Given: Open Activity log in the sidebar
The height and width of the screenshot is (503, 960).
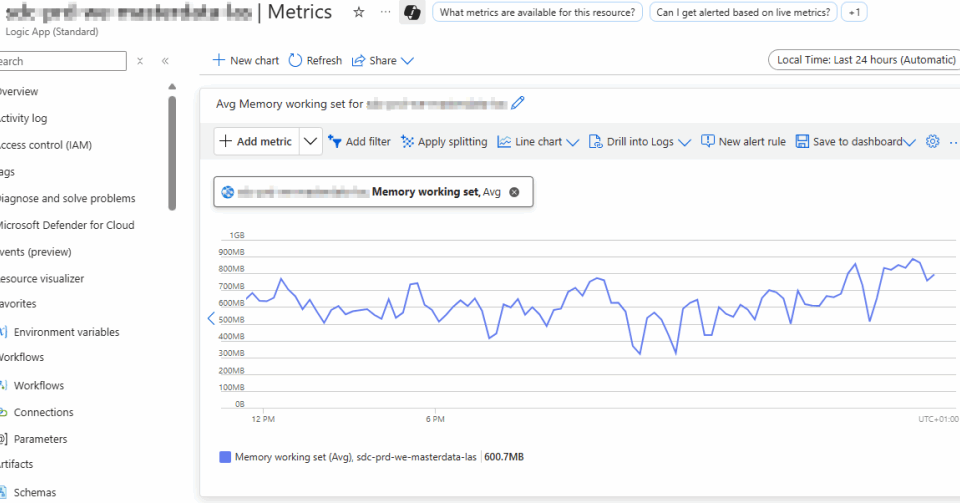Looking at the screenshot, I should coord(23,118).
